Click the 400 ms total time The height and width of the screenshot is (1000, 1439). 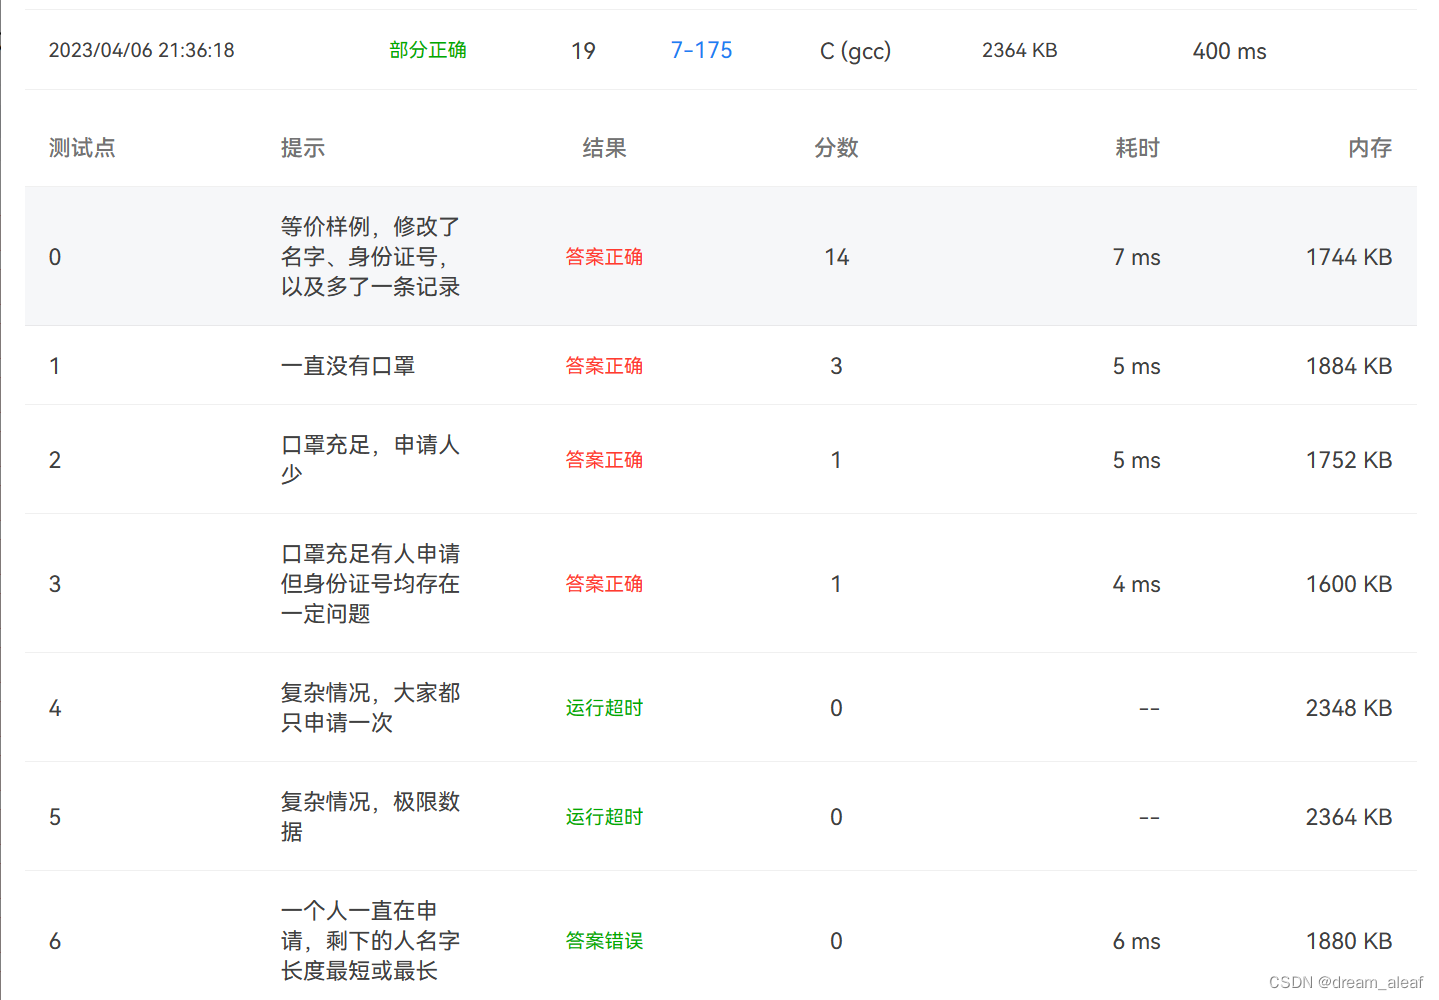pyautogui.click(x=1229, y=51)
